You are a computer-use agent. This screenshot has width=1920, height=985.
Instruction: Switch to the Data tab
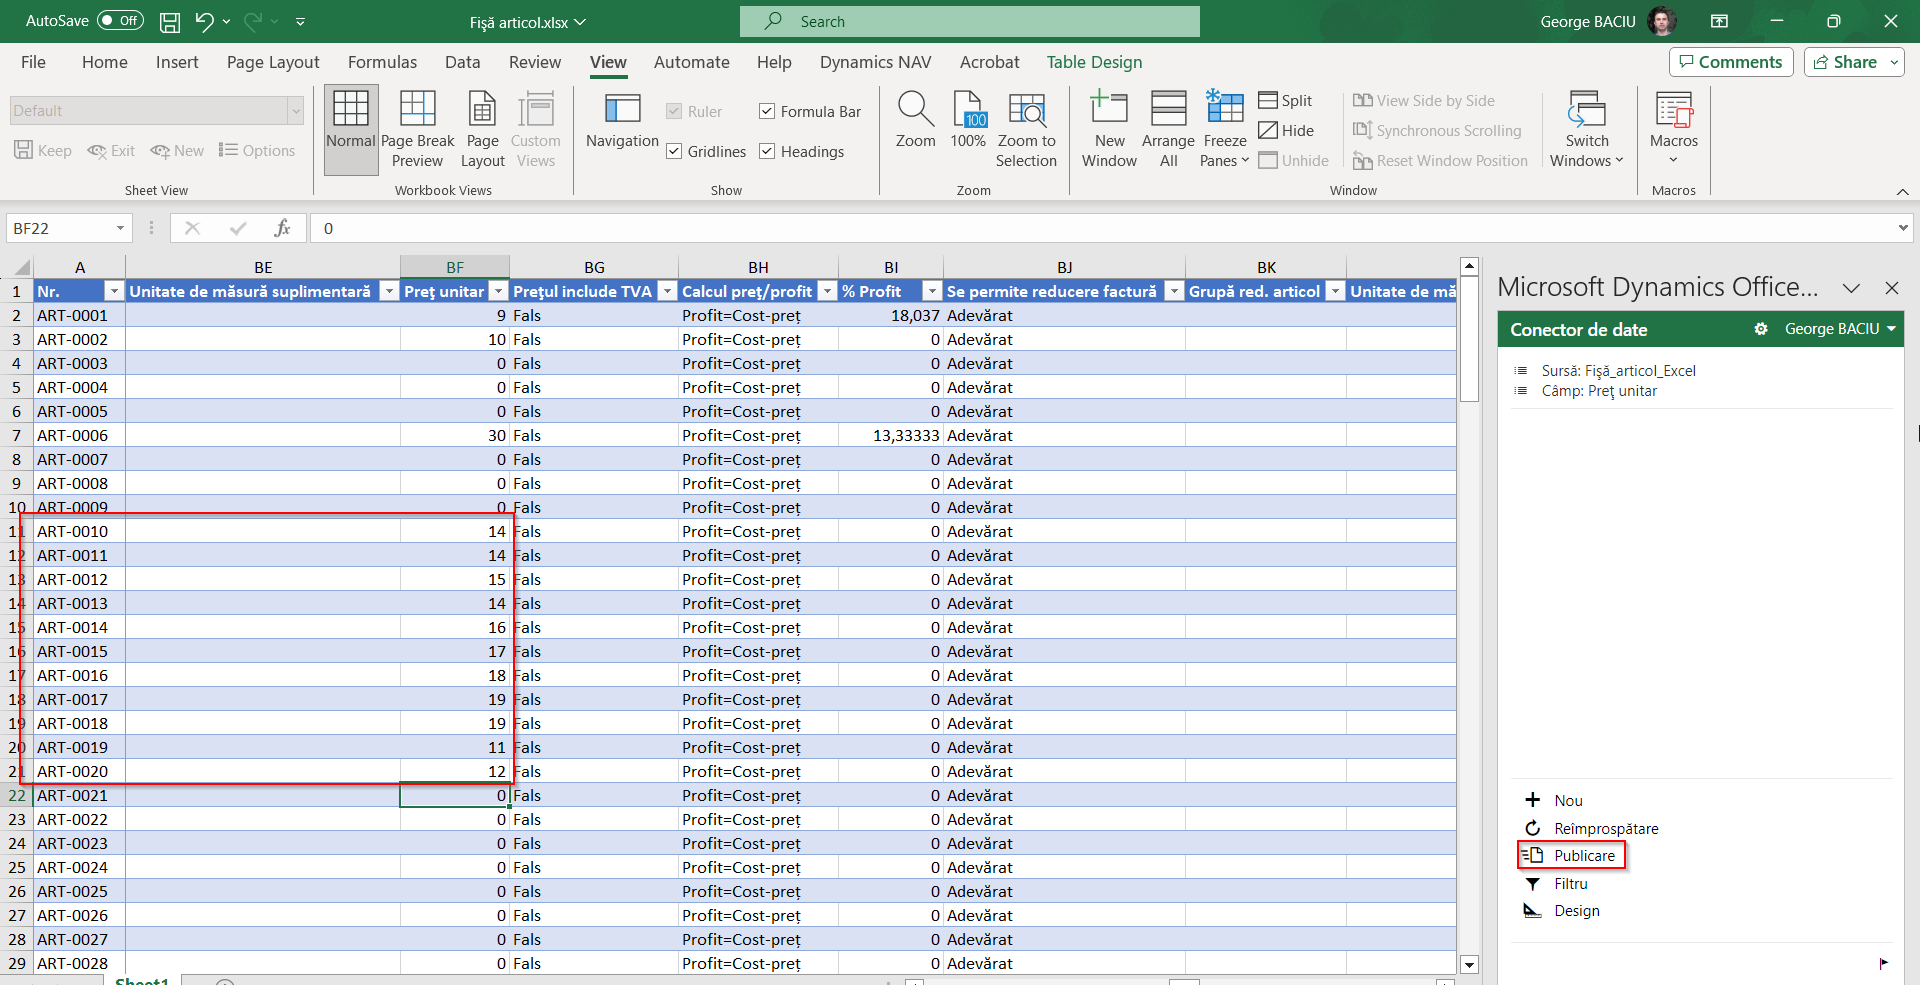(x=462, y=62)
